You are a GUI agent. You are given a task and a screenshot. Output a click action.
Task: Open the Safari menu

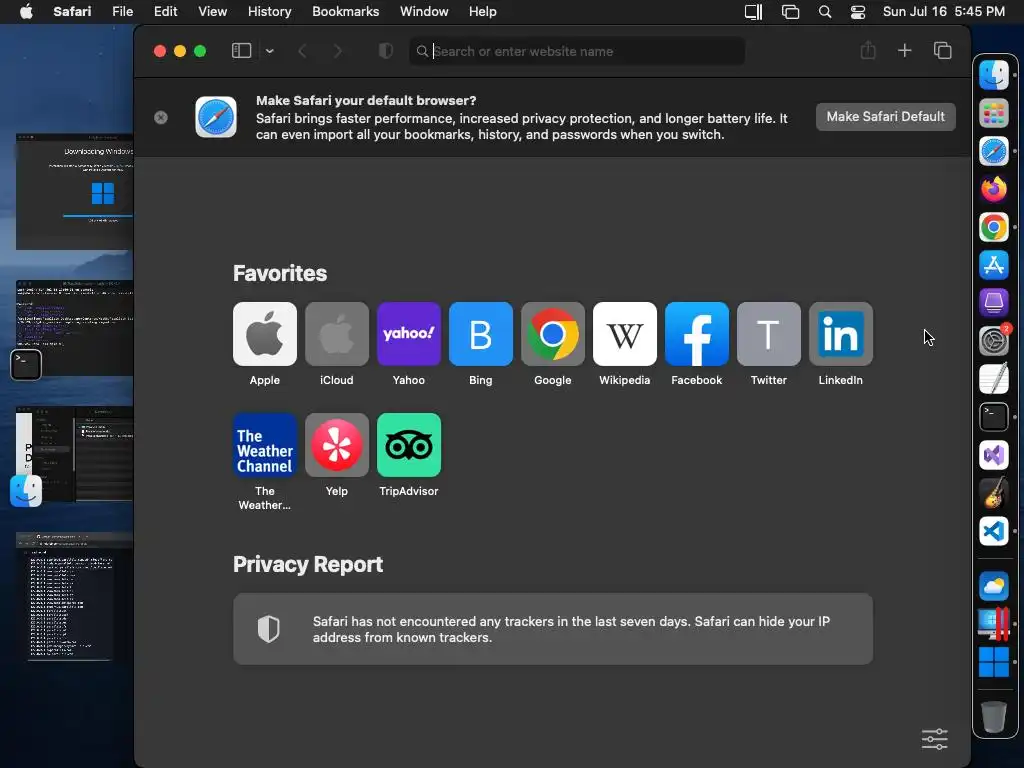pos(72,12)
